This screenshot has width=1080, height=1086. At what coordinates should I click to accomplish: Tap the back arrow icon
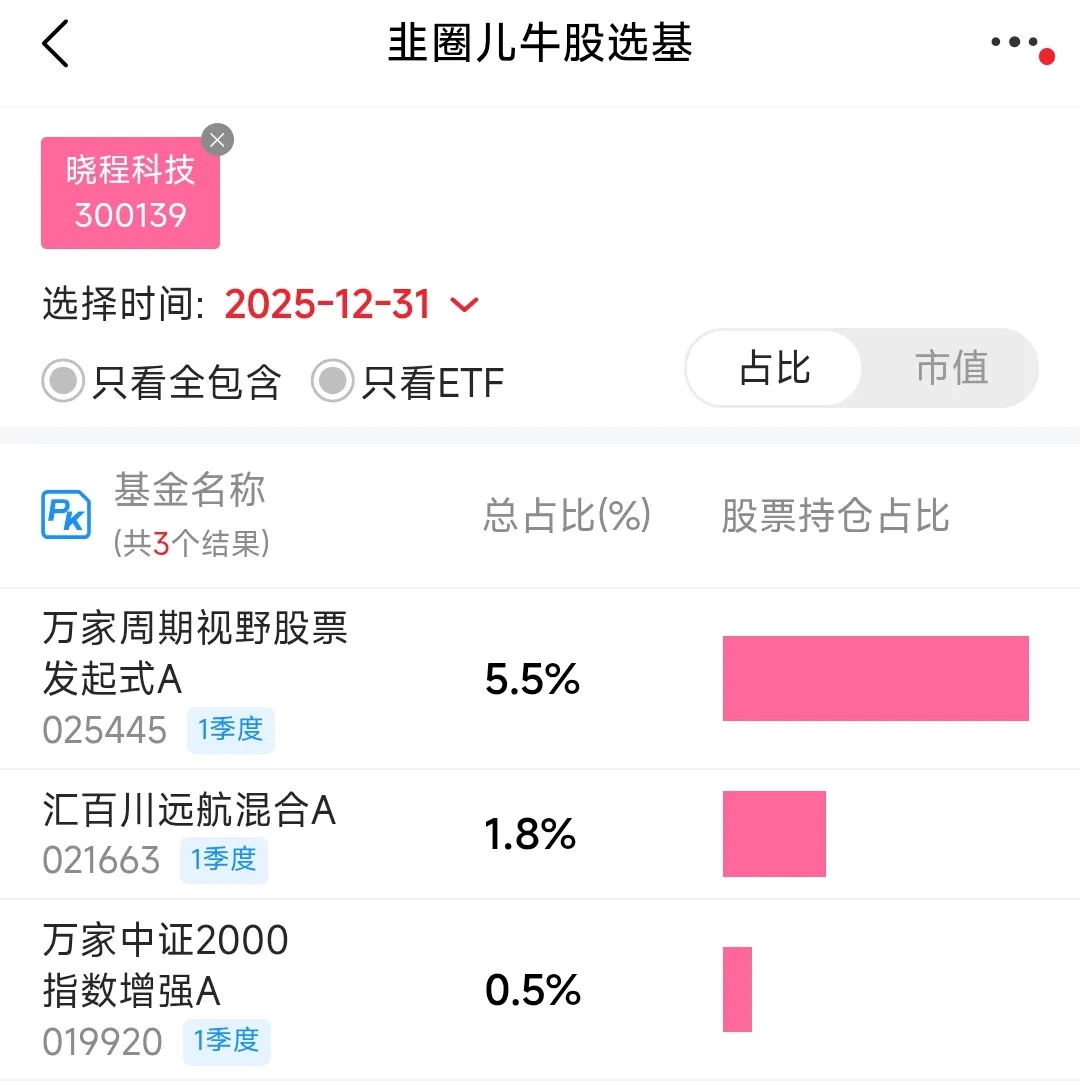pyautogui.click(x=56, y=45)
